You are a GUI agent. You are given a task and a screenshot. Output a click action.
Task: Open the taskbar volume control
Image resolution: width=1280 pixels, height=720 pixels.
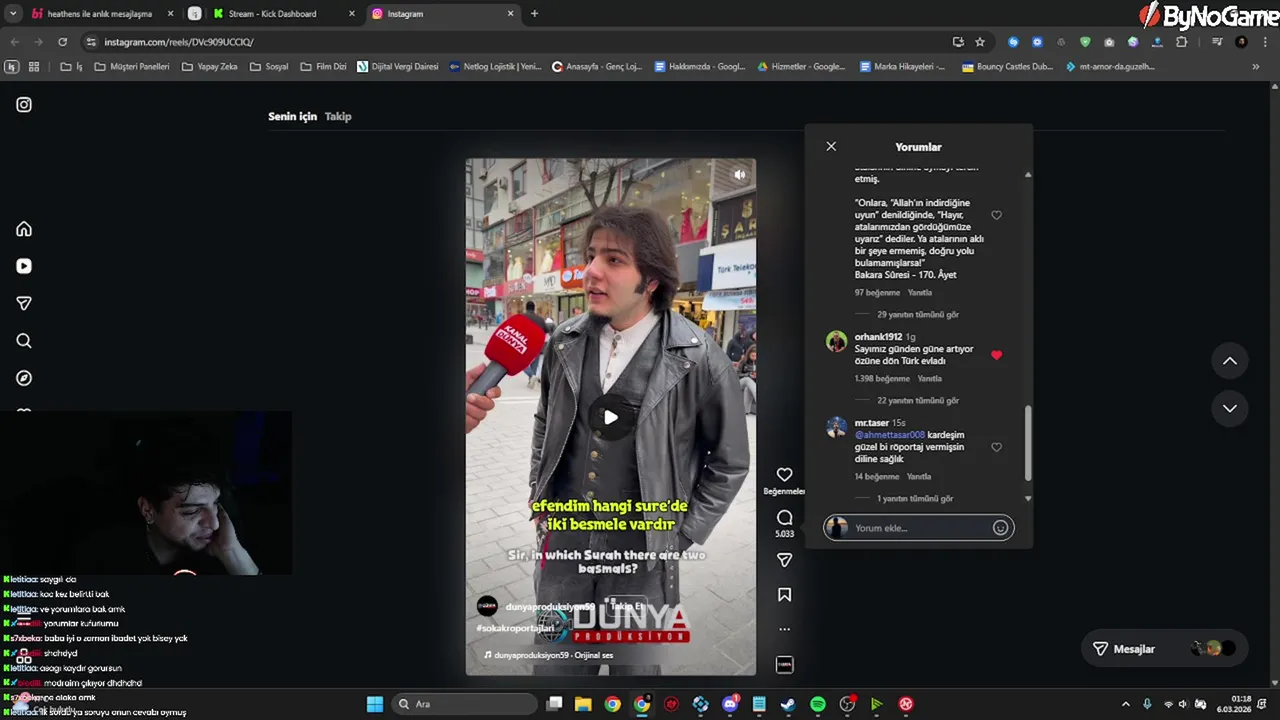1183,704
